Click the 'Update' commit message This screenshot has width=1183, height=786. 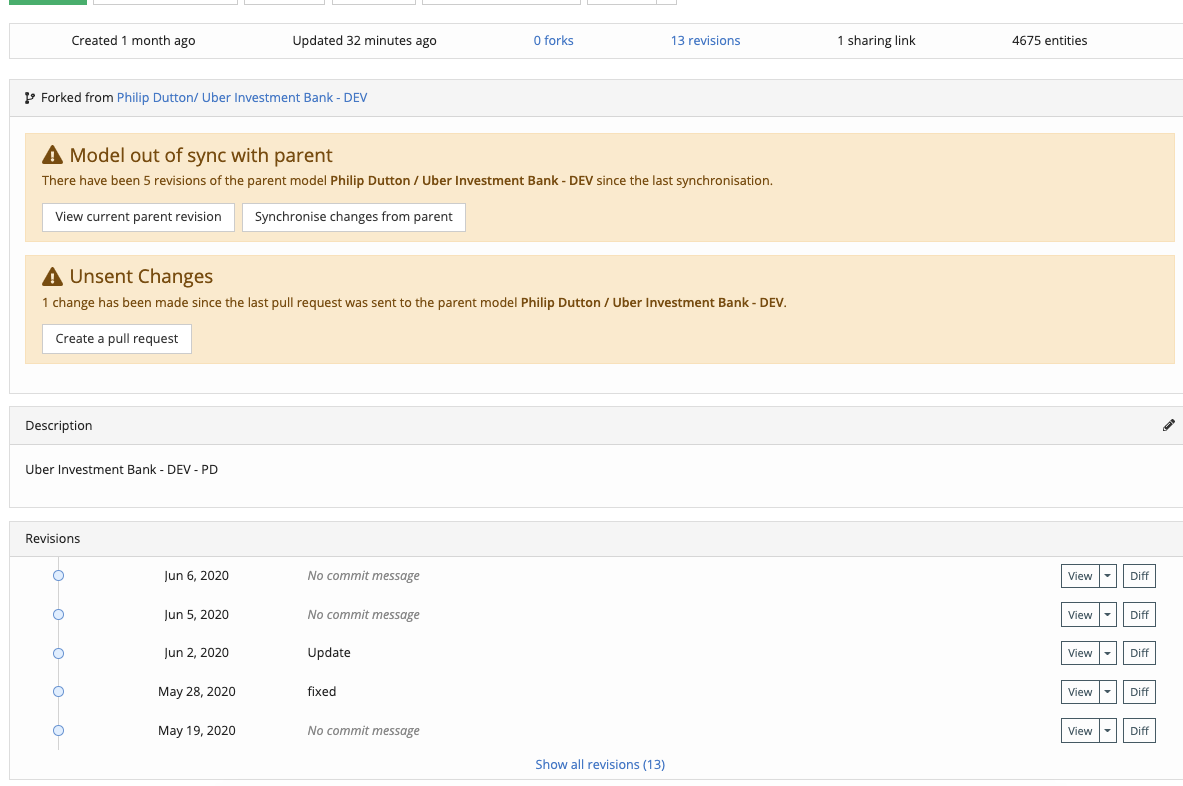pyautogui.click(x=329, y=653)
